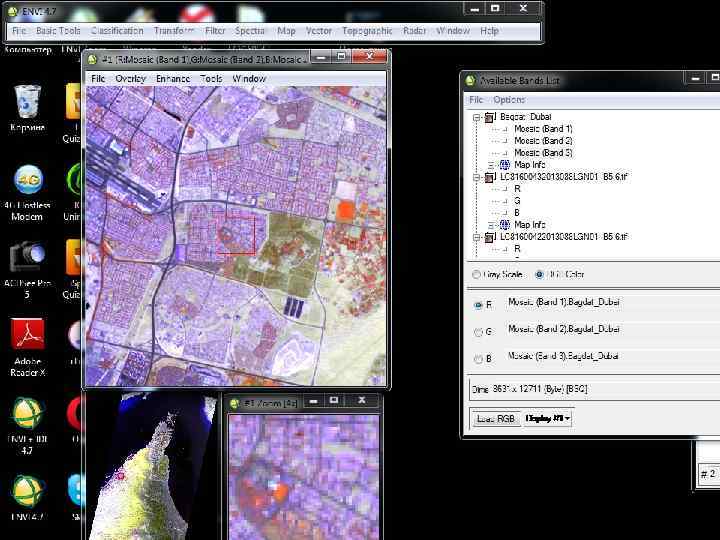Select Mosaic (Band 3) in the tree
The height and width of the screenshot is (540, 720).
543,153
